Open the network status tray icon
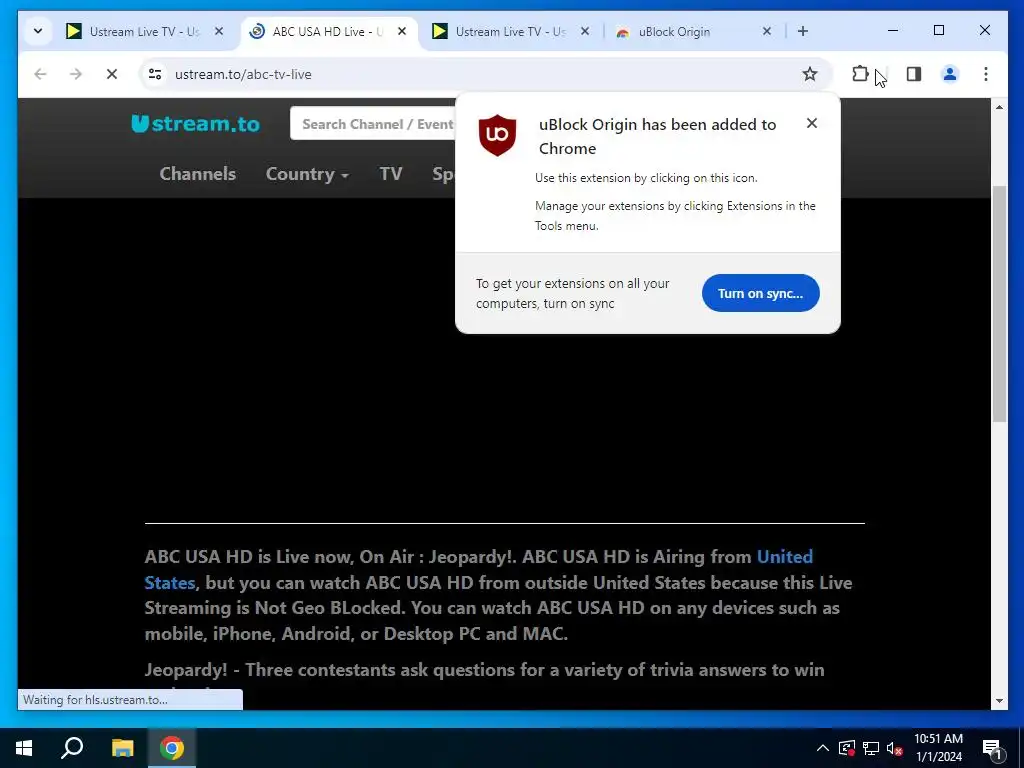The height and width of the screenshot is (768, 1024). pos(871,748)
